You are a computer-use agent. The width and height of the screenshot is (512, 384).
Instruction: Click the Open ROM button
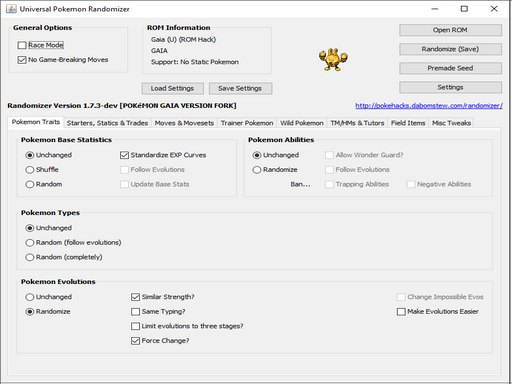(450, 30)
